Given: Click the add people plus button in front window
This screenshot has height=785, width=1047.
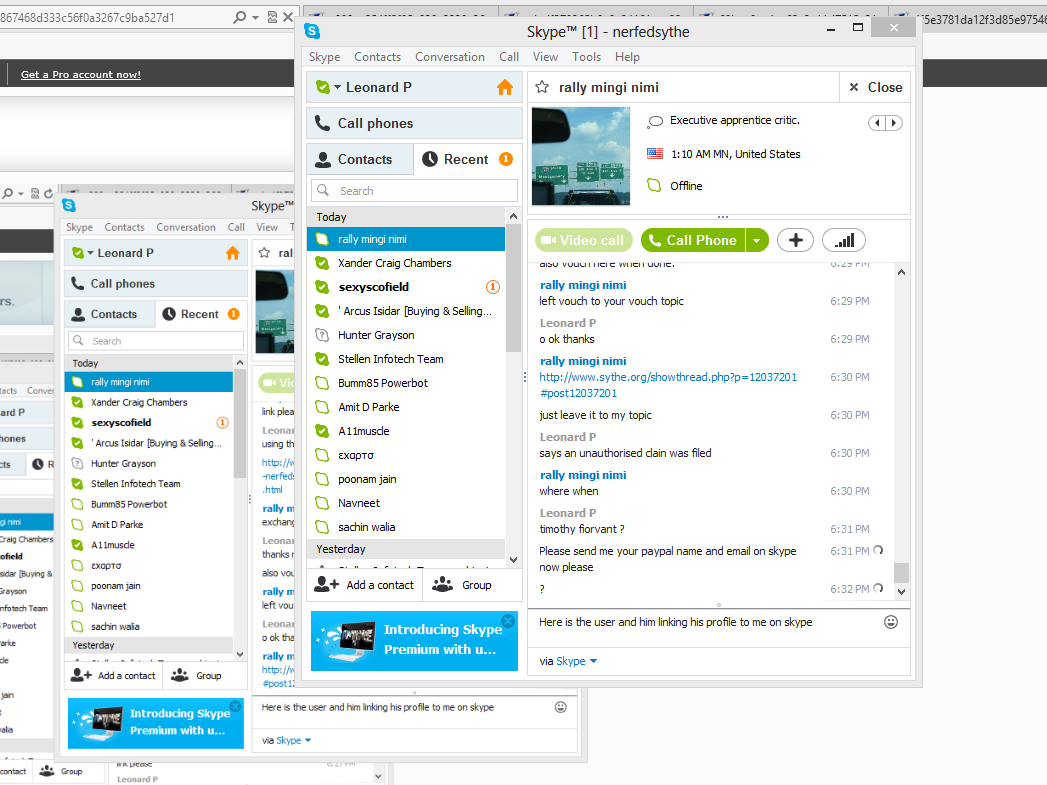Looking at the screenshot, I should pos(795,240).
